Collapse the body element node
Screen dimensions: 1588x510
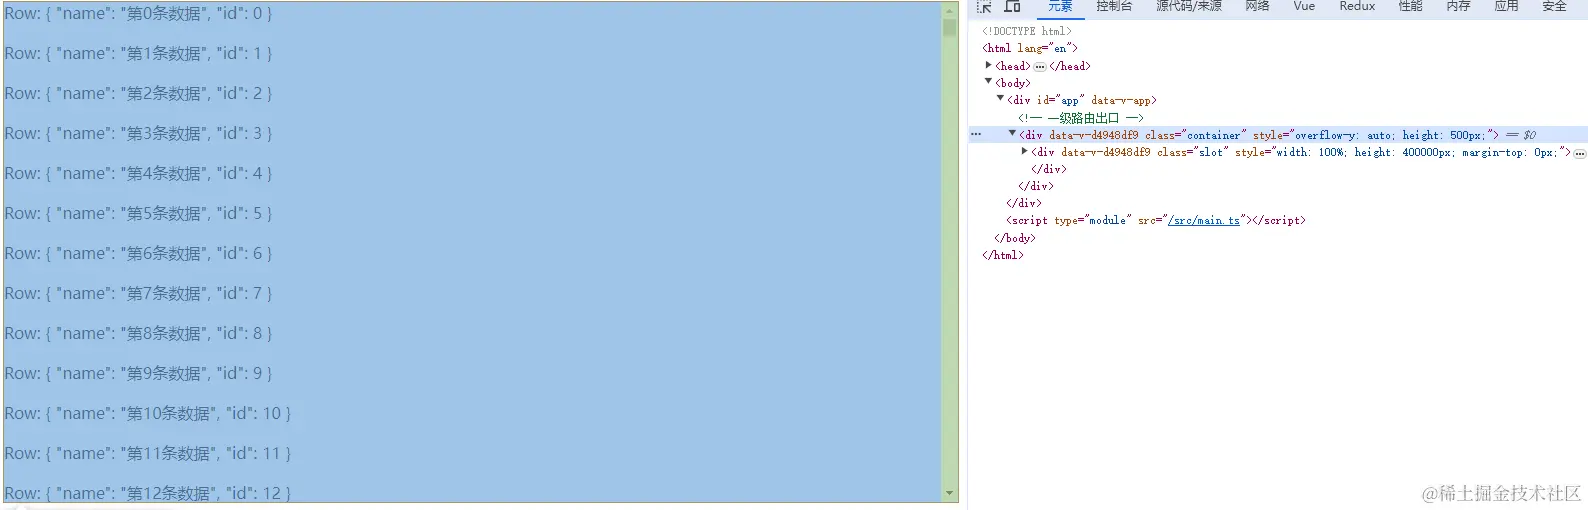(x=989, y=81)
